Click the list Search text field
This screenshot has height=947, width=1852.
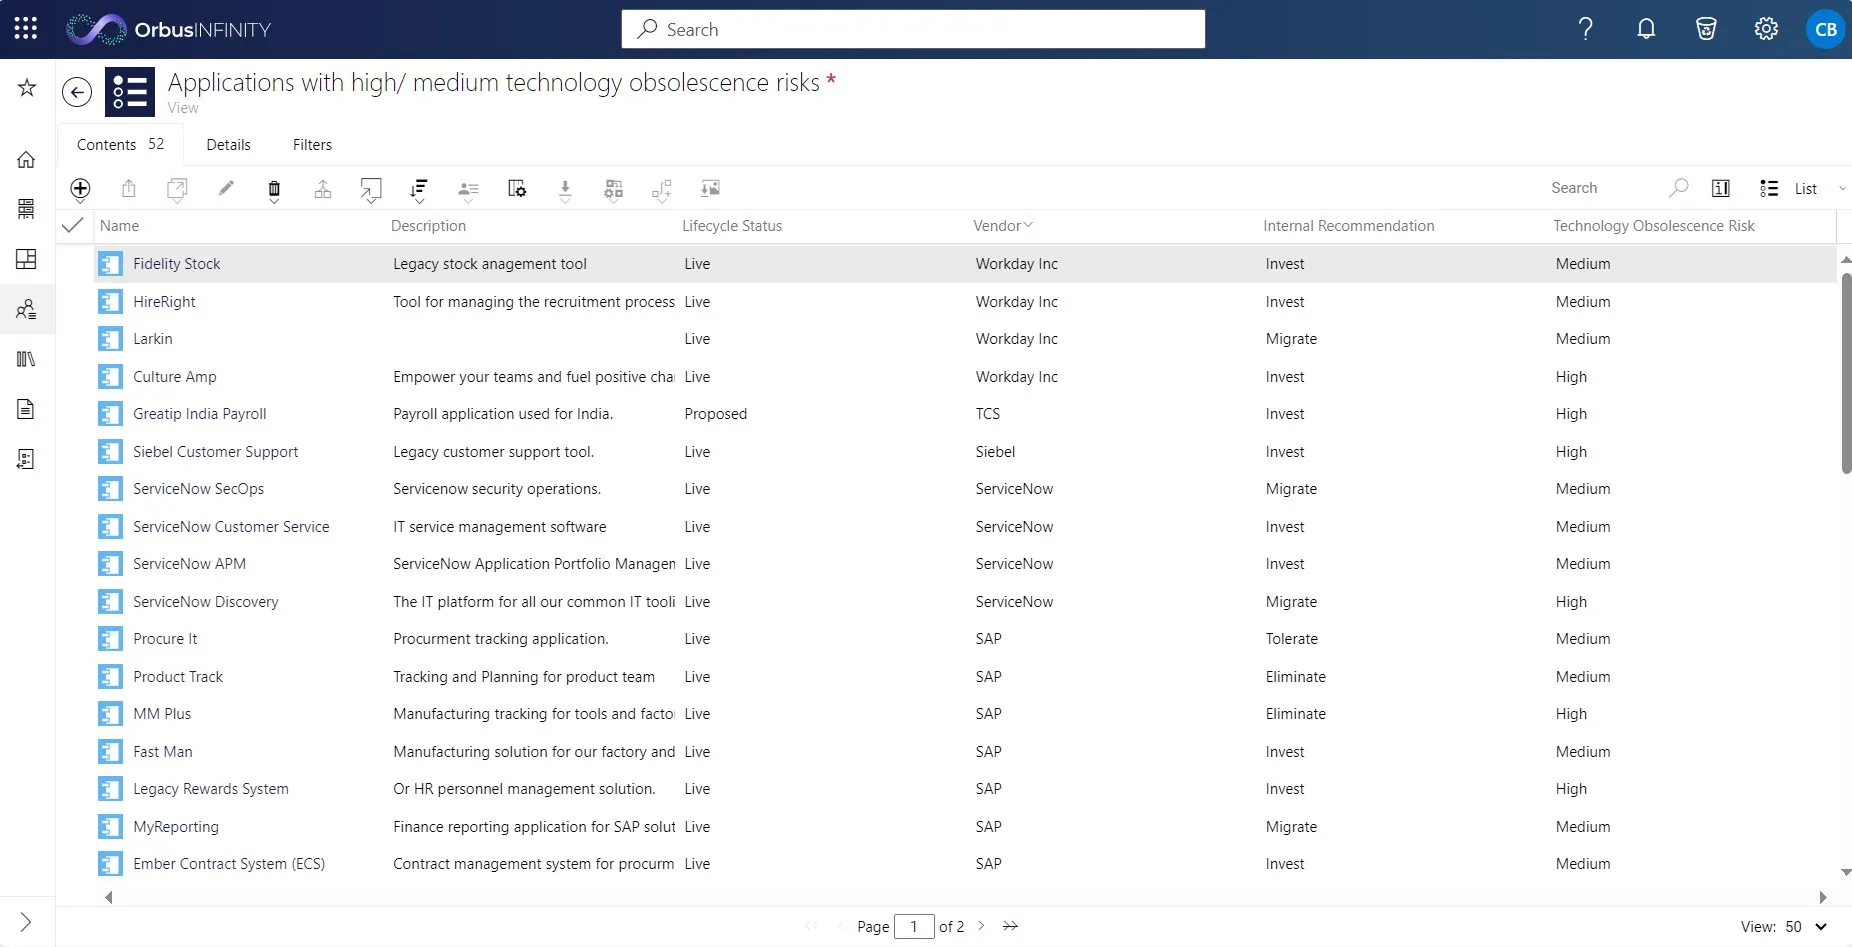click(1604, 188)
